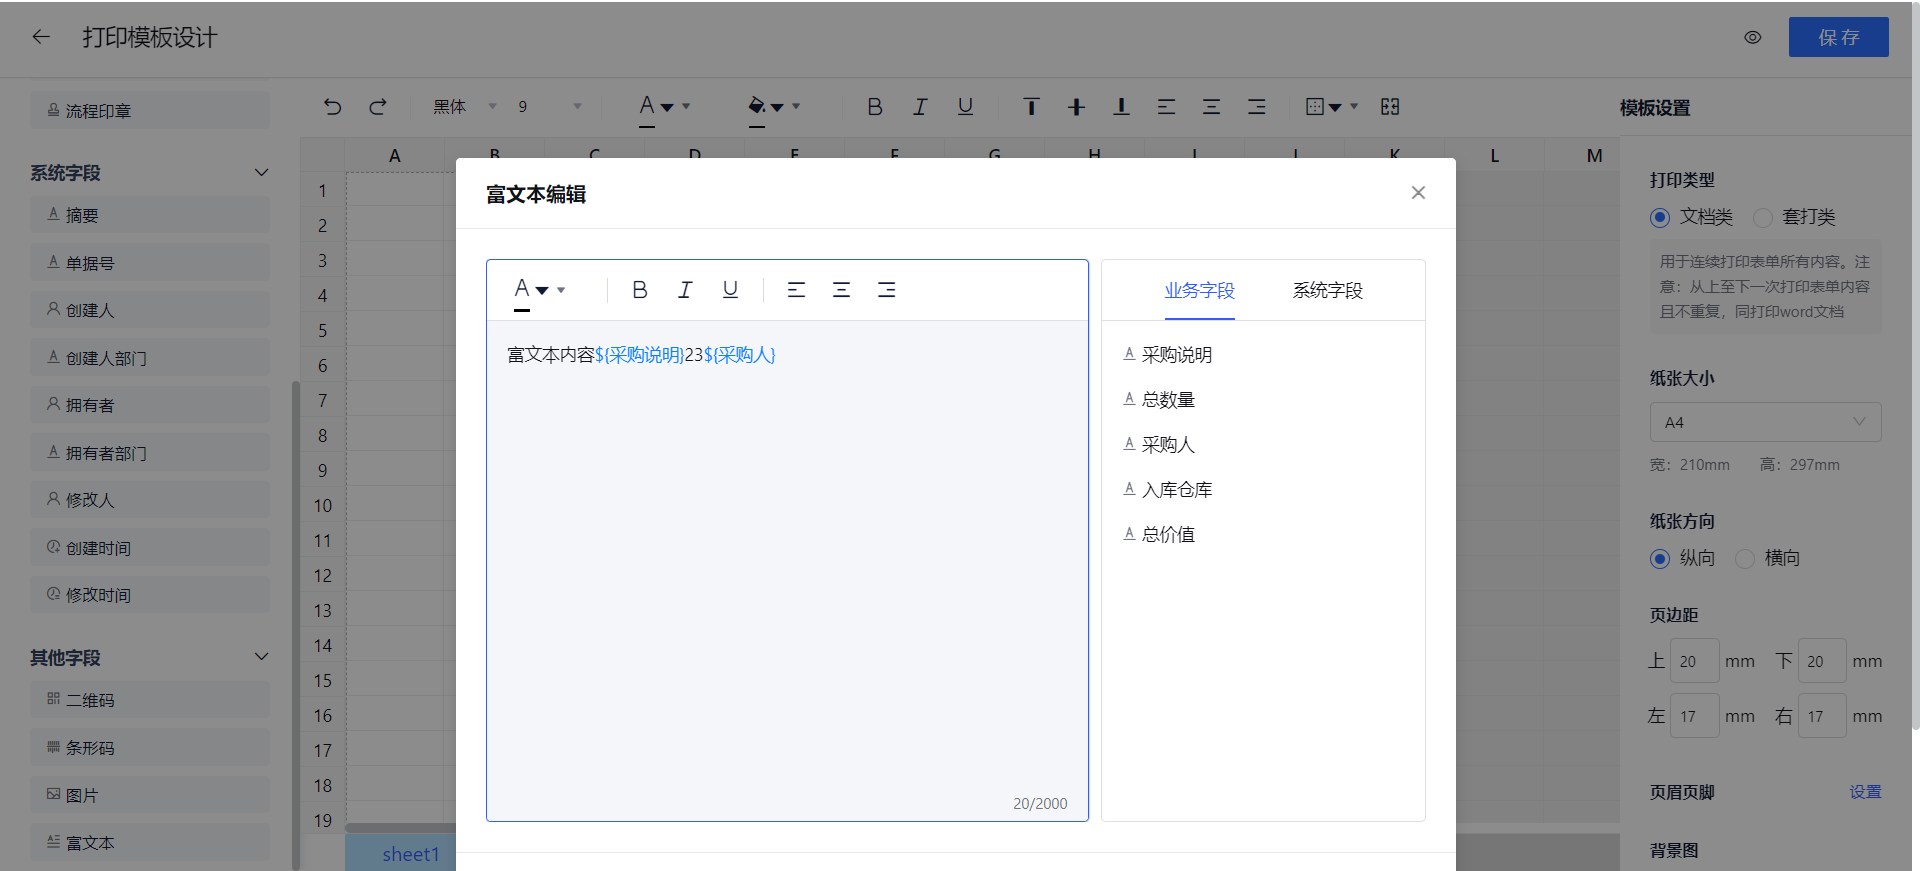This screenshot has height=871, width=1920.
Task: Open main toolbar font color dropdown arrow
Action: pos(686,106)
